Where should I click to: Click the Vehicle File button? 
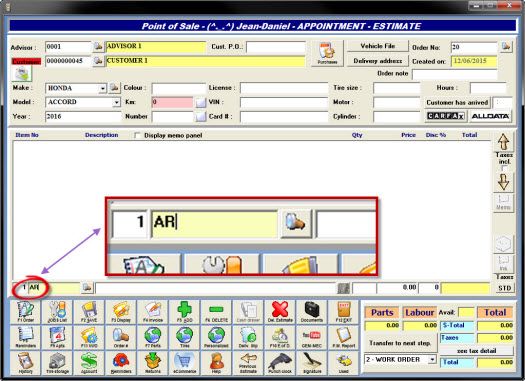pyautogui.click(x=377, y=46)
